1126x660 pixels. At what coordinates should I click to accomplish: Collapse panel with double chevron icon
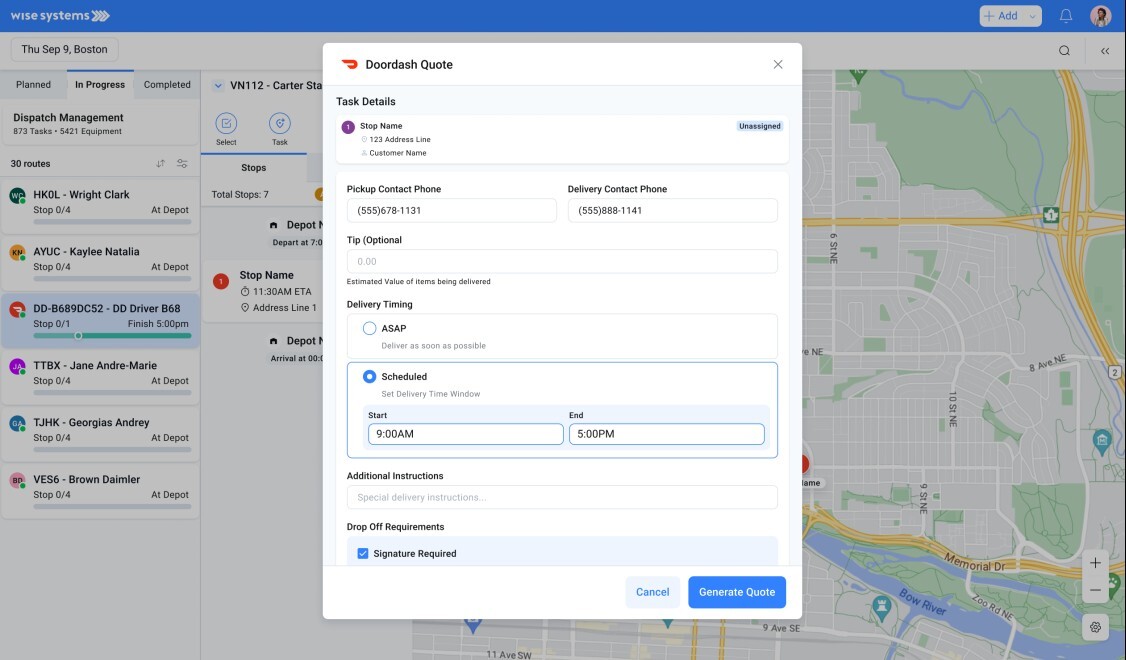click(x=1104, y=50)
